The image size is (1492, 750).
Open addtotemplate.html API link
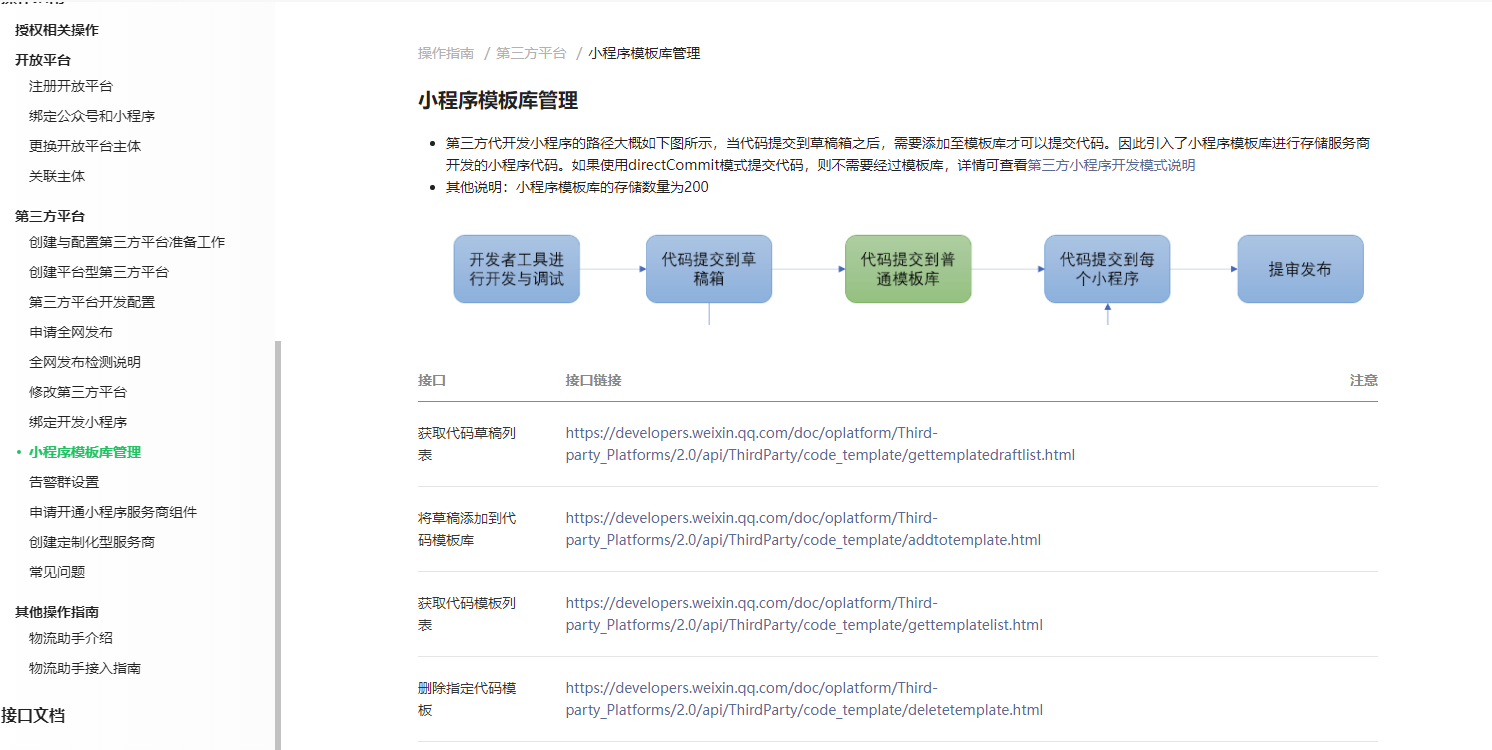(x=803, y=529)
